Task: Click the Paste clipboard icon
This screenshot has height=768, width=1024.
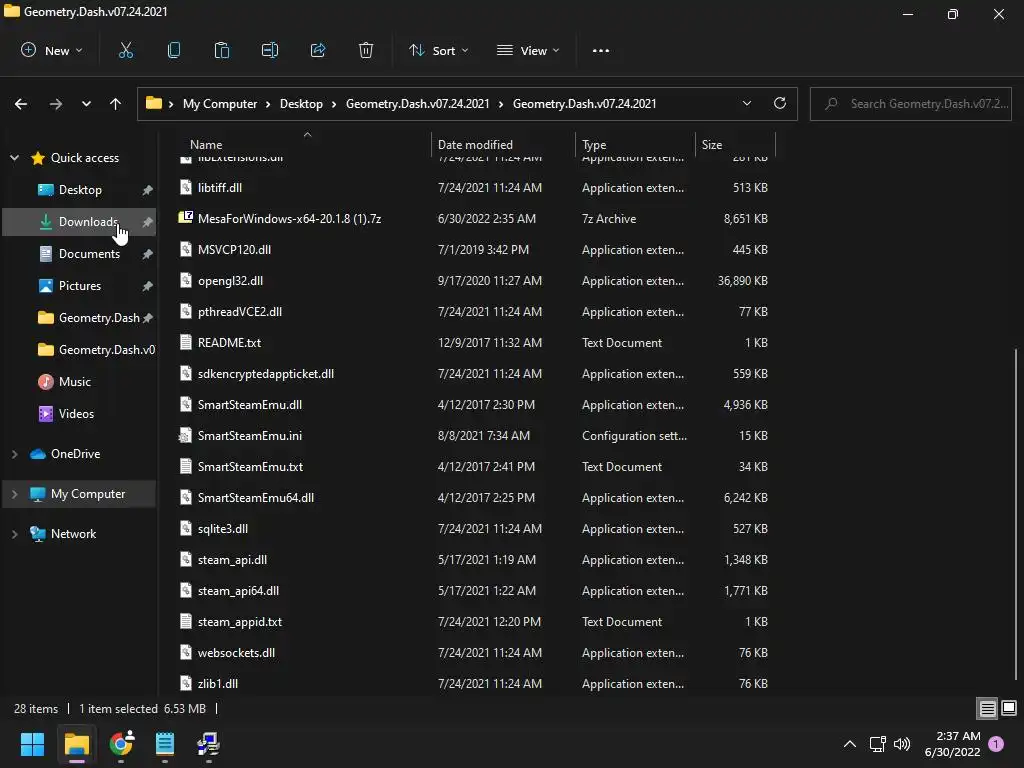Action: tap(222, 50)
